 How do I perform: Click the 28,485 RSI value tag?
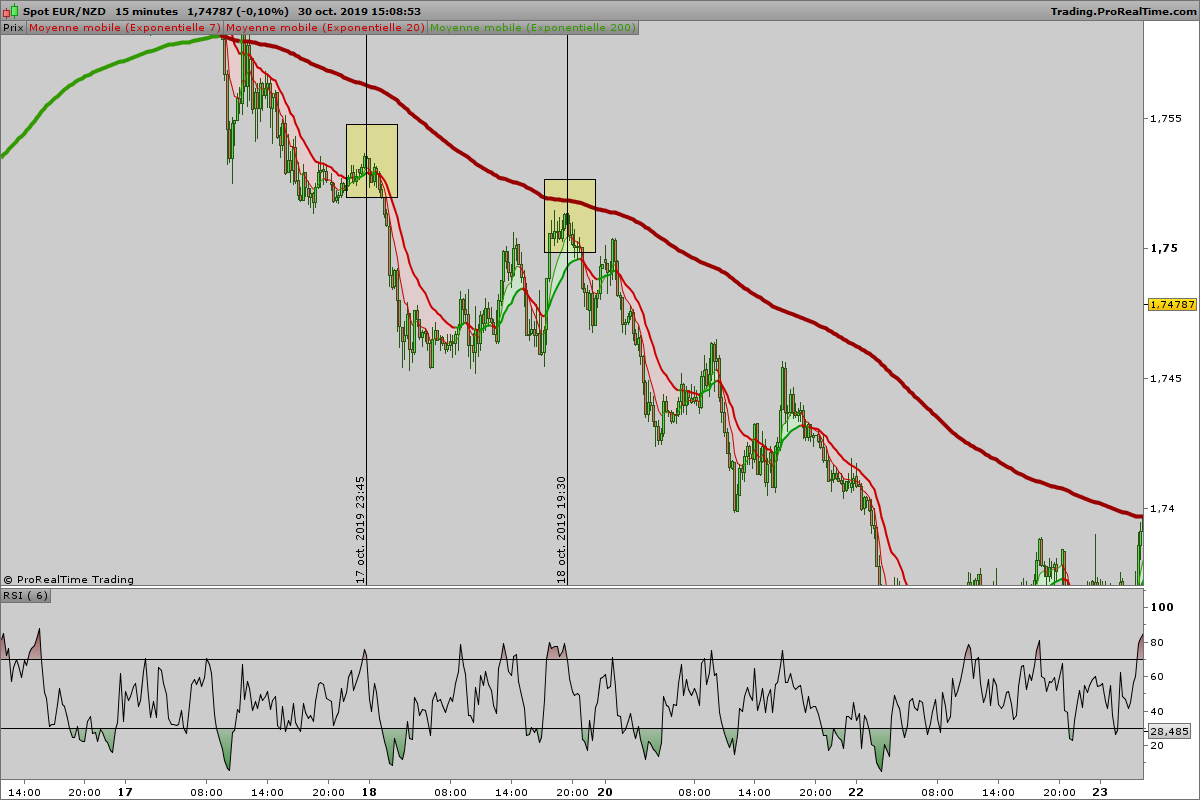point(1170,731)
